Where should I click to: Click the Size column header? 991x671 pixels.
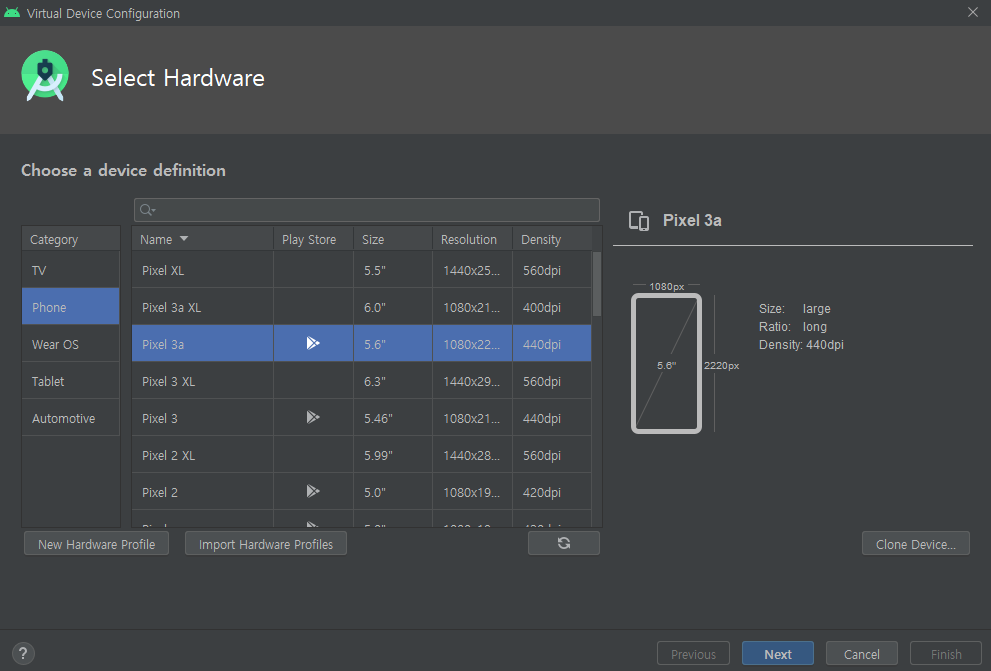392,239
